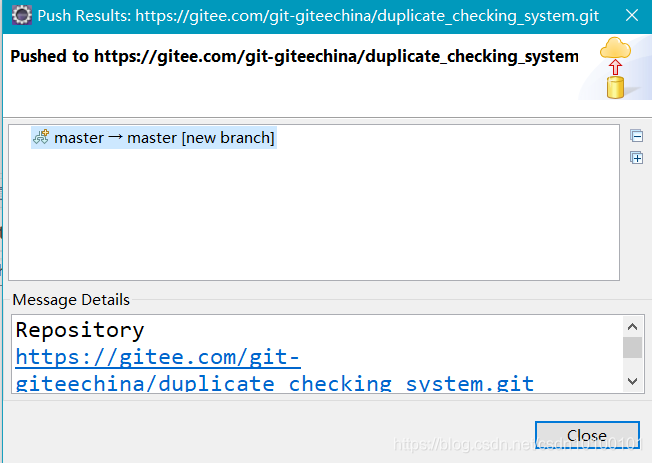652x463 pixels.
Task: Click Message Details scrollbar down arrow
Action: coord(632,381)
